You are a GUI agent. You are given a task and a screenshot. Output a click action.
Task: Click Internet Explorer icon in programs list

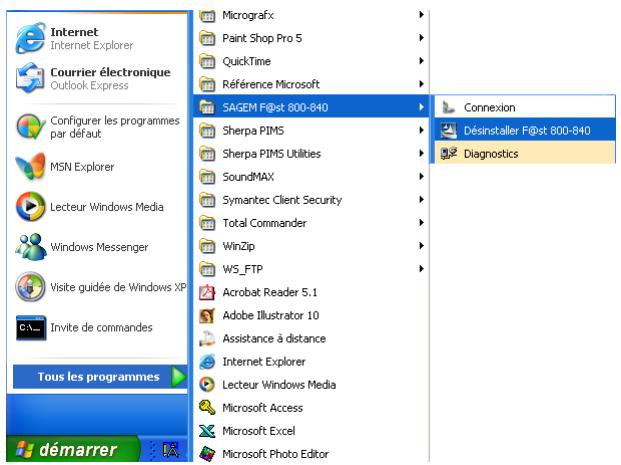click(x=207, y=362)
